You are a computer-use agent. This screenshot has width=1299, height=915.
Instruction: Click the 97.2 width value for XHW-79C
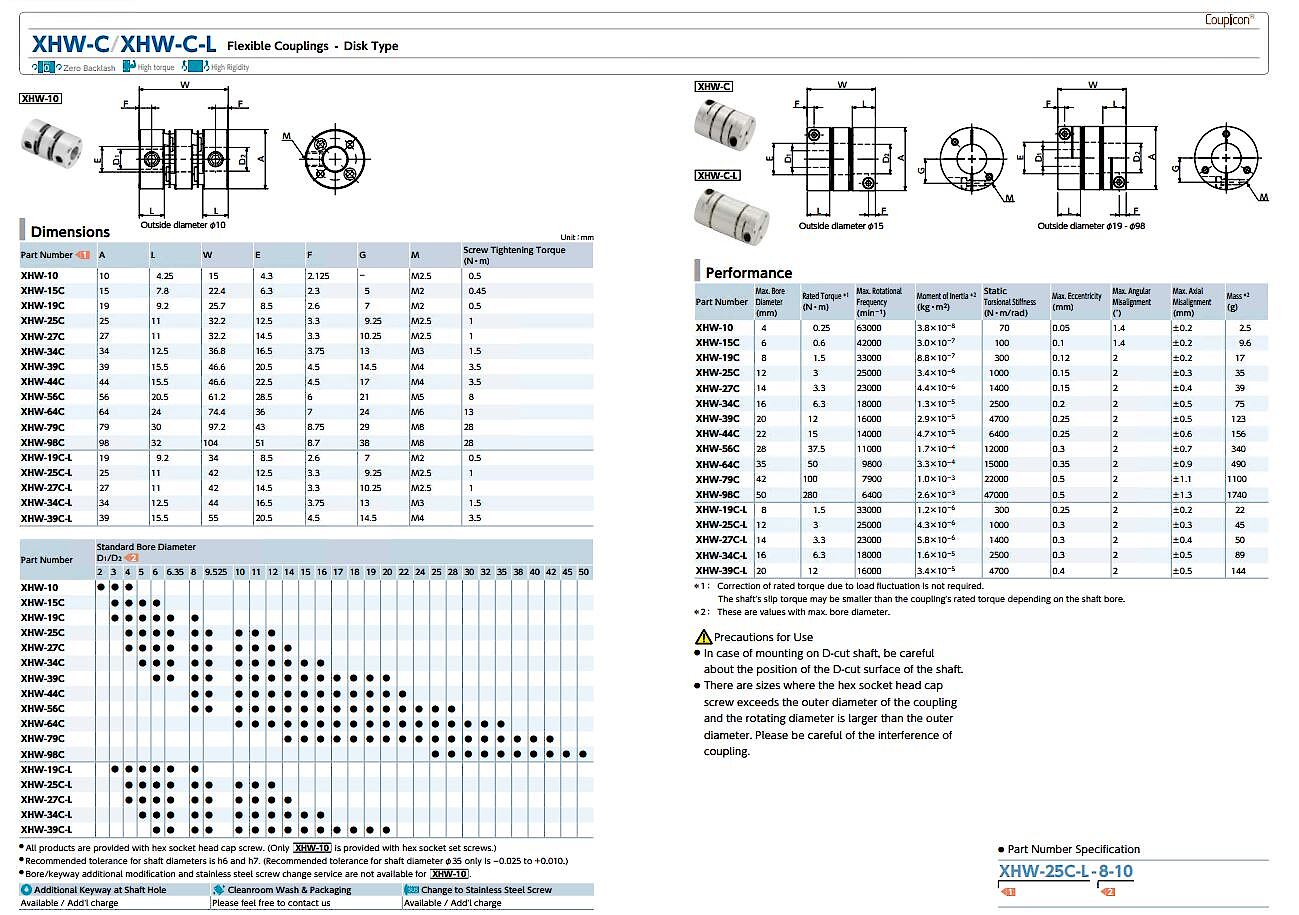coord(213,427)
